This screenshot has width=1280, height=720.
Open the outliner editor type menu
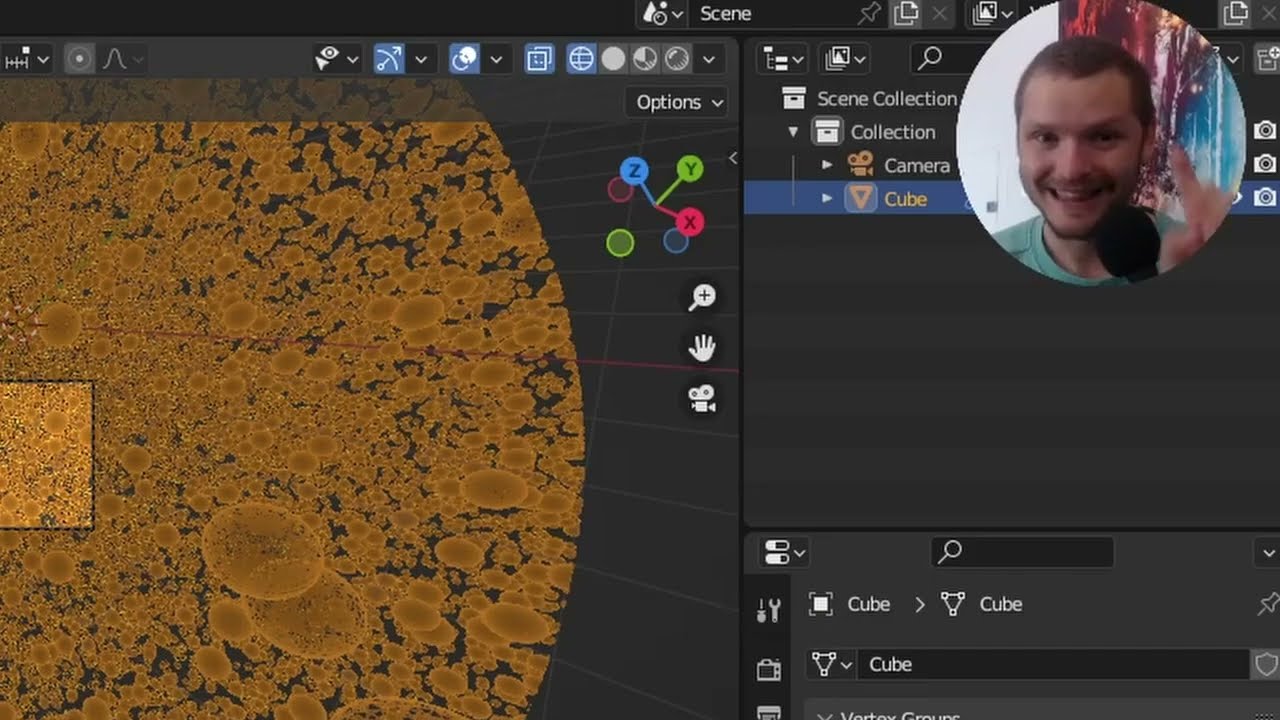[x=785, y=59]
